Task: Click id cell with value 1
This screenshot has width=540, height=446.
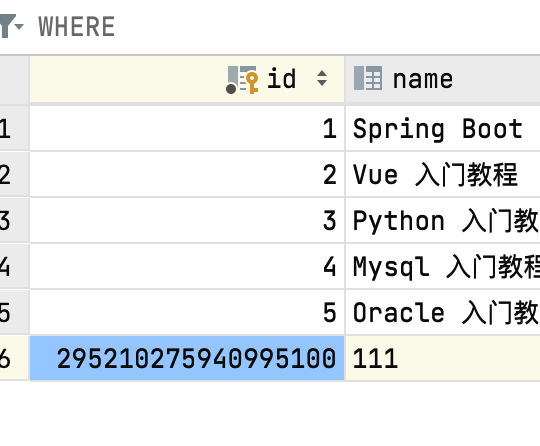Action: click(x=187, y=128)
